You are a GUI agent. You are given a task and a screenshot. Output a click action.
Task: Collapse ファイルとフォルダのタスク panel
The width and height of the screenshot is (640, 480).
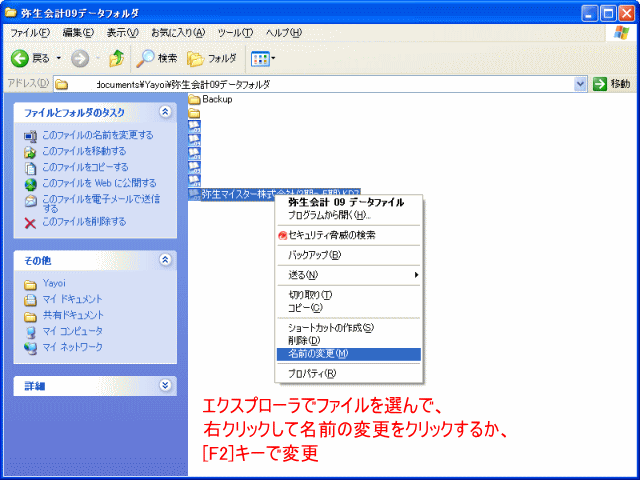(x=165, y=111)
